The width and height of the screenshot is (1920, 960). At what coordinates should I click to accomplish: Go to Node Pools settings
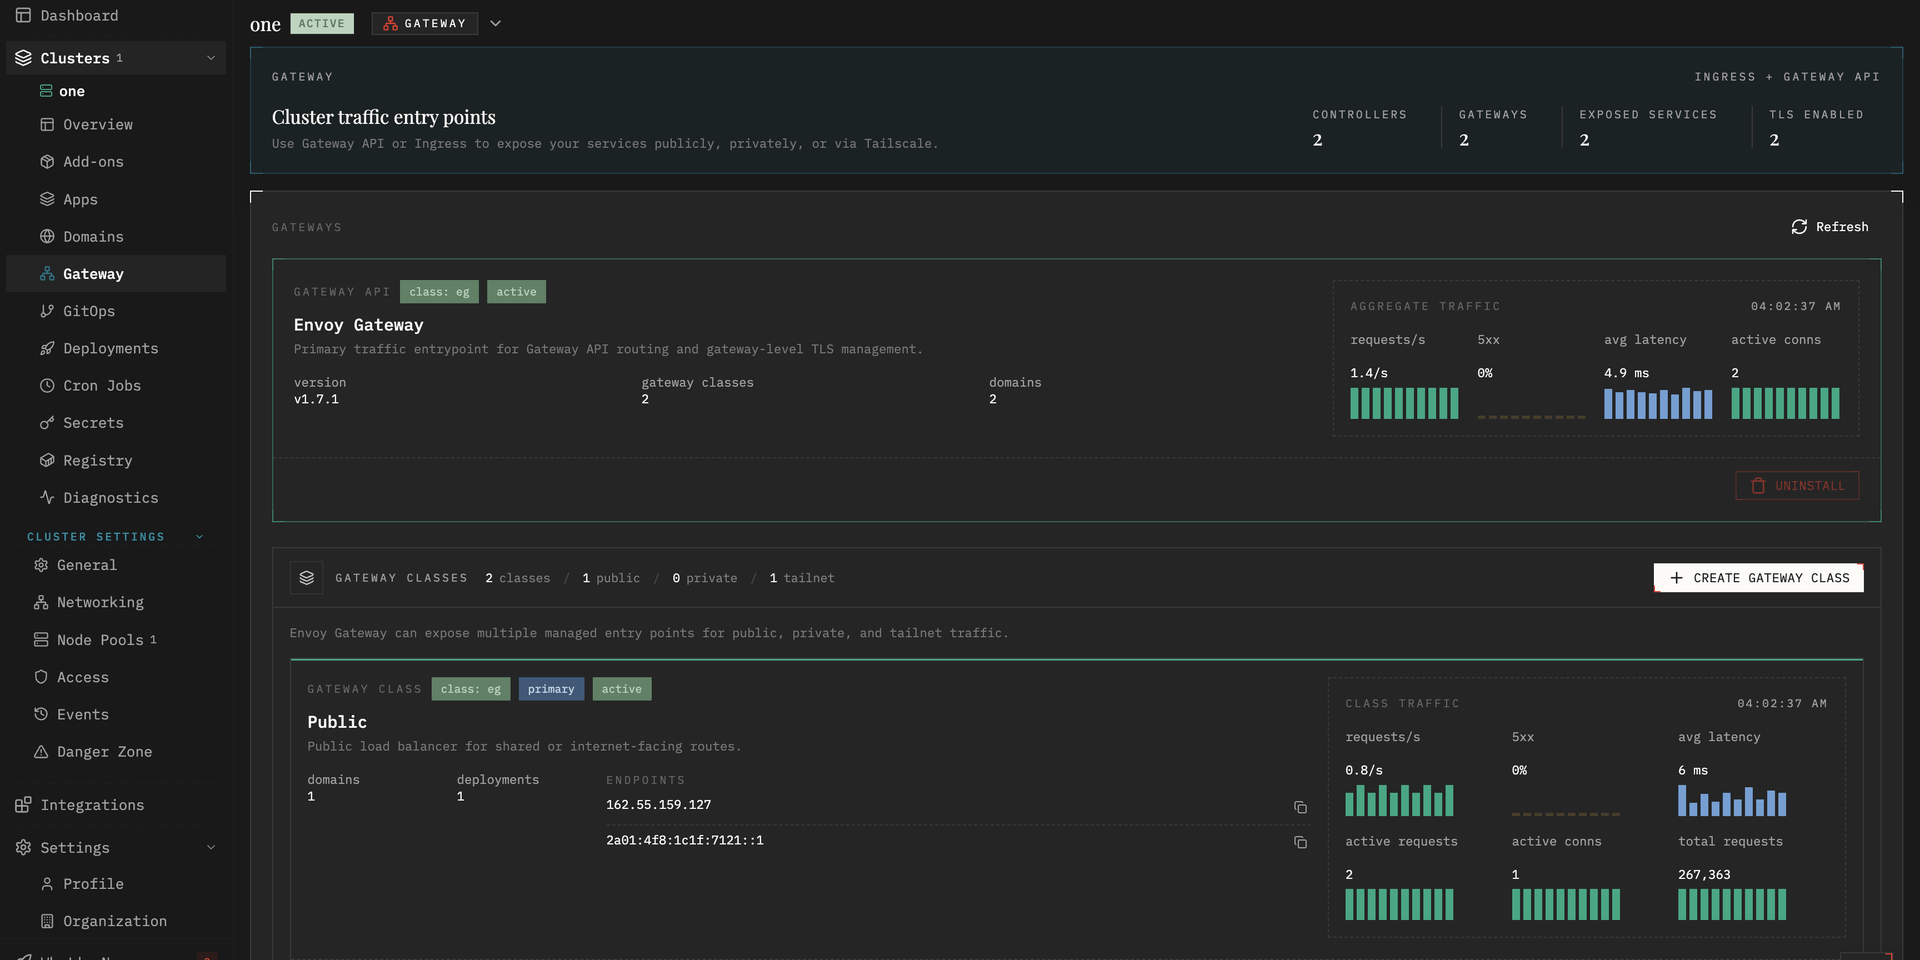coord(100,639)
